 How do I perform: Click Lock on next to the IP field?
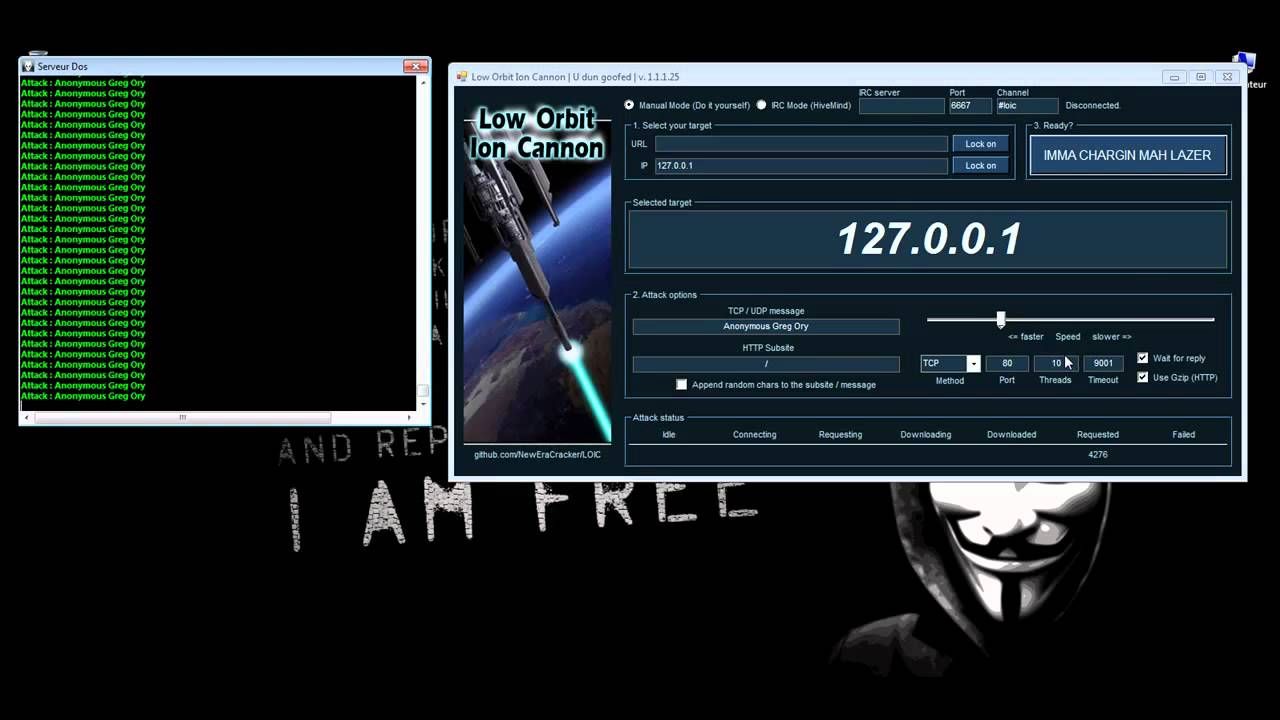click(x=980, y=166)
